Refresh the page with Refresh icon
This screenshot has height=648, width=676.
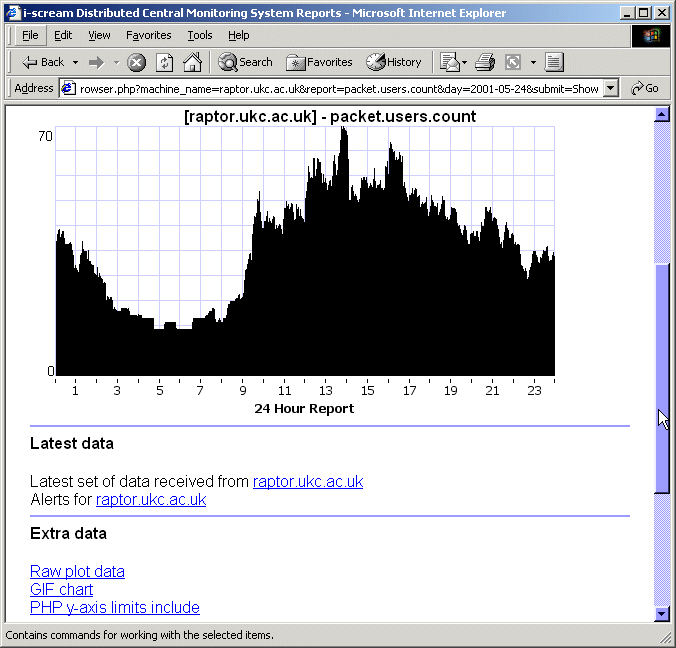pos(165,63)
